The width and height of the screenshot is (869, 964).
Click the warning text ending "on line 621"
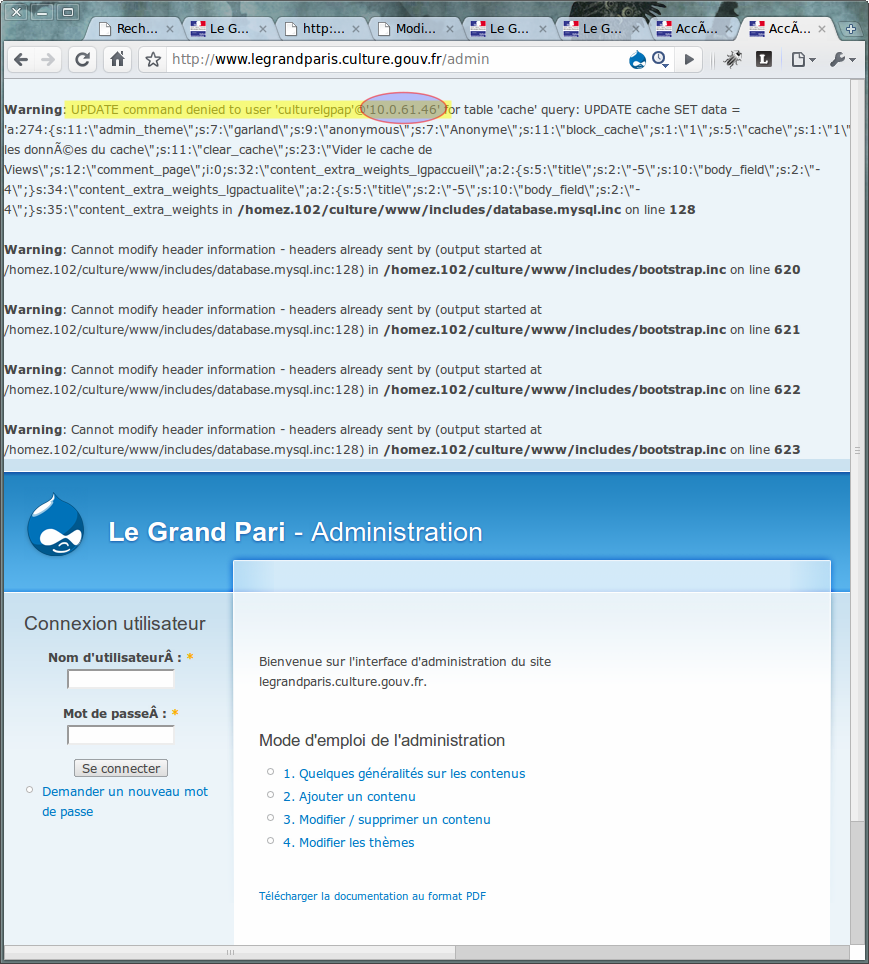(x=402, y=320)
